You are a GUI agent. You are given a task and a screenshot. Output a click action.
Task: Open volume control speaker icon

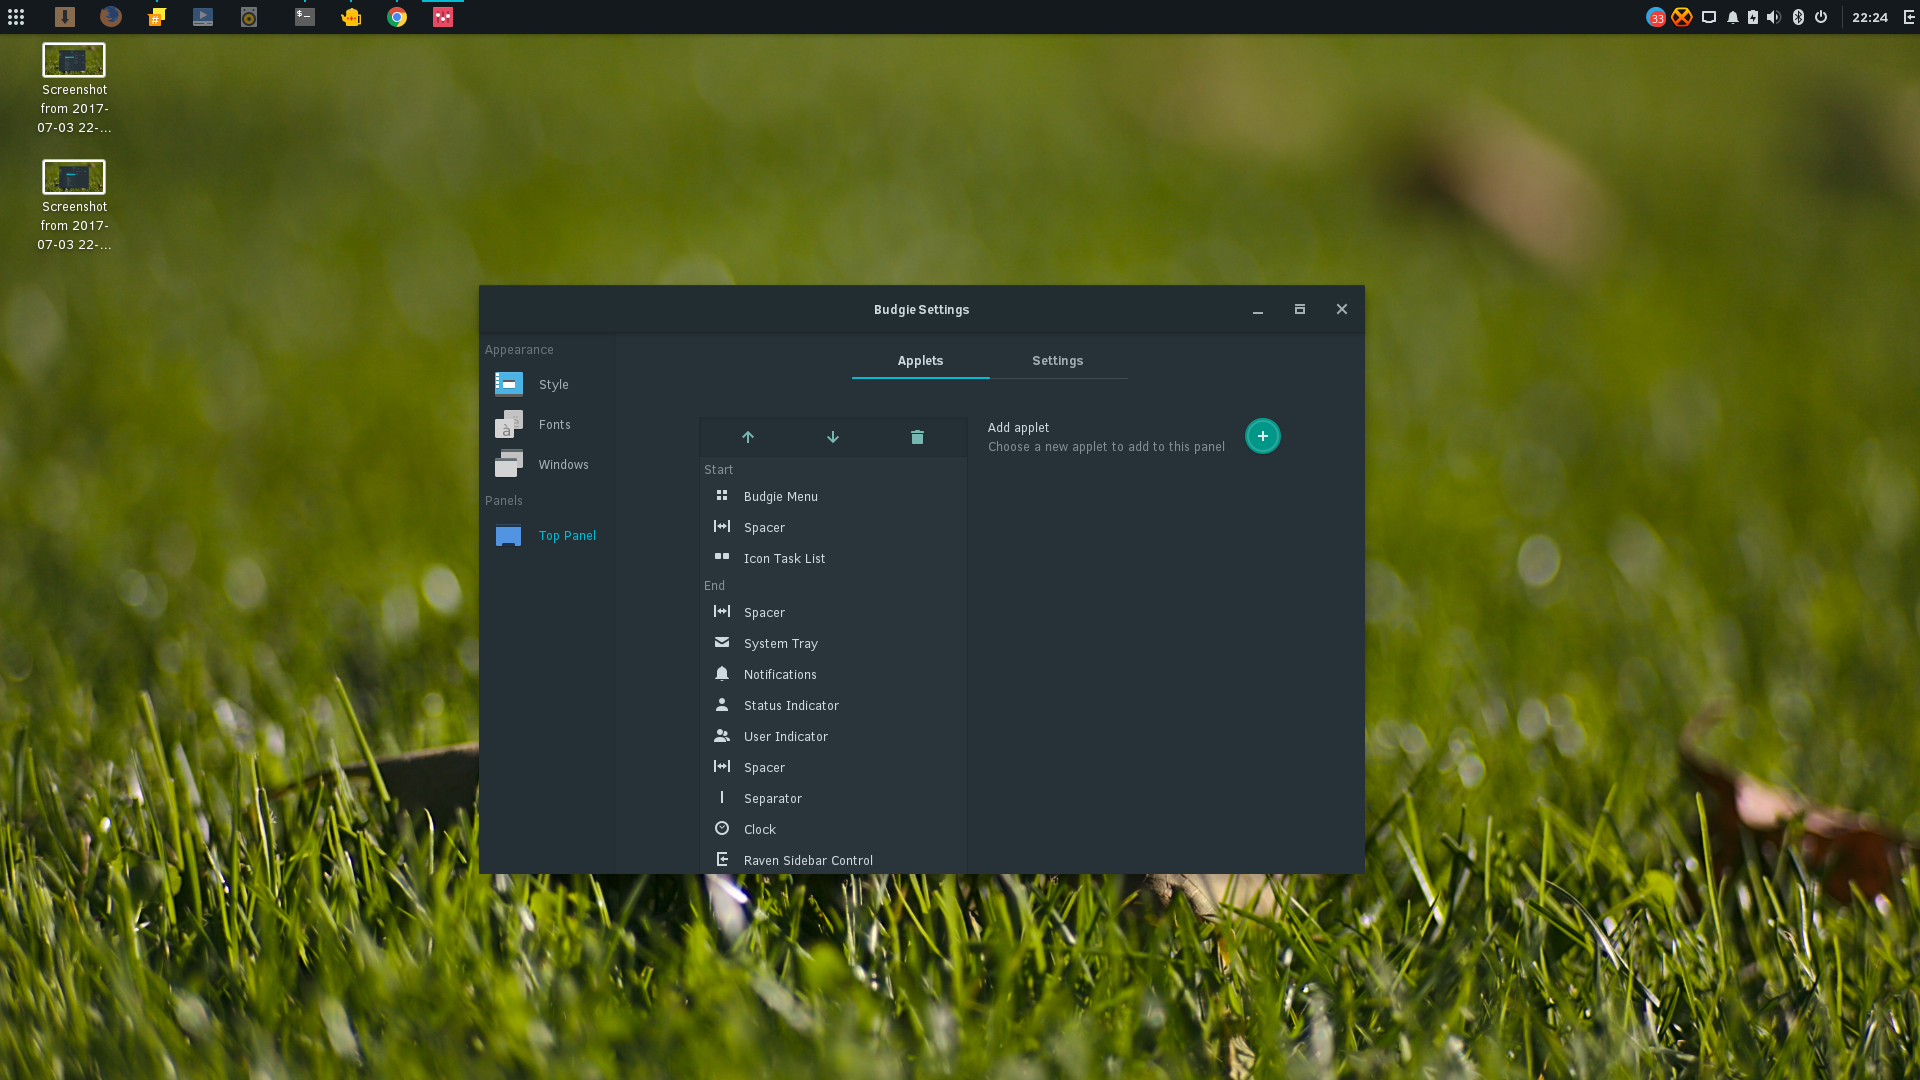[1774, 17]
